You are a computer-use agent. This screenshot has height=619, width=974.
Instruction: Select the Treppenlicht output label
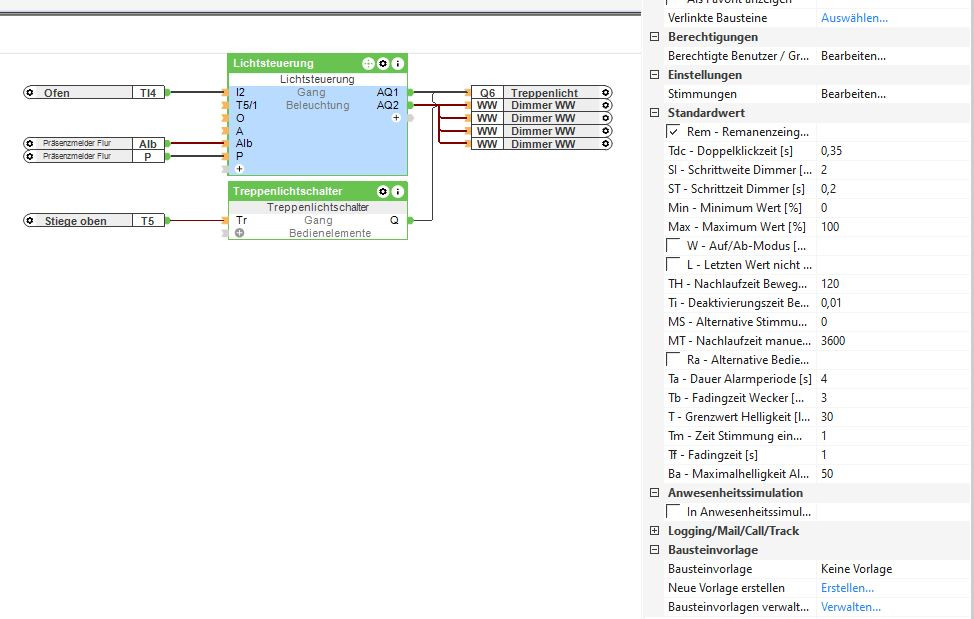544,93
